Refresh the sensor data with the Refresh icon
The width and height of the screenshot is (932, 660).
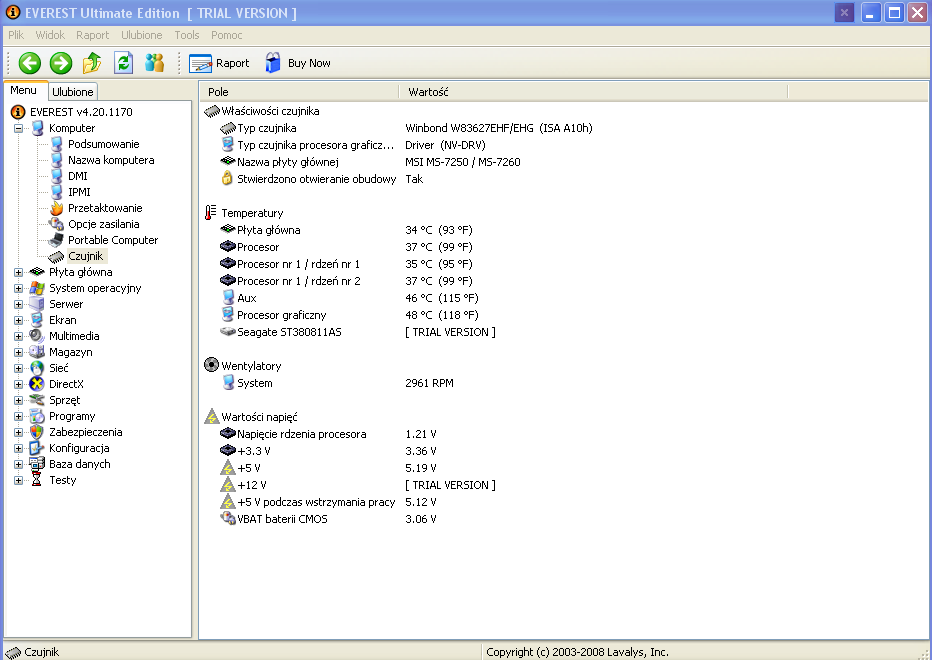(123, 63)
